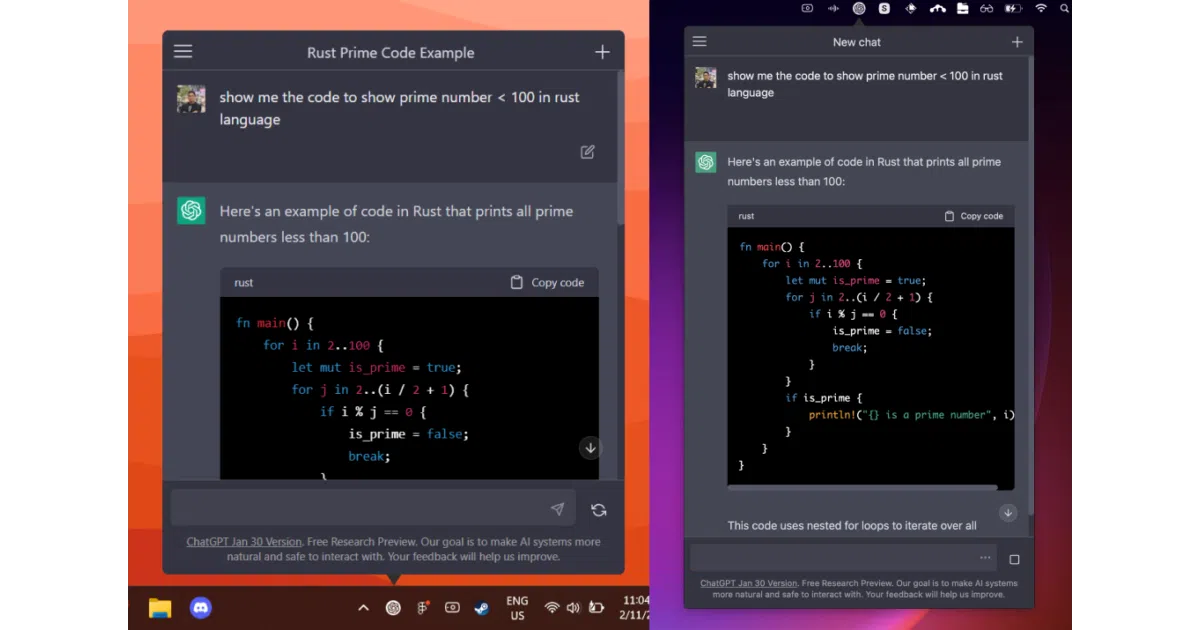Click Wi-Fi icon in macOS menu bar
This screenshot has height=630, width=1200.
coord(1041,8)
